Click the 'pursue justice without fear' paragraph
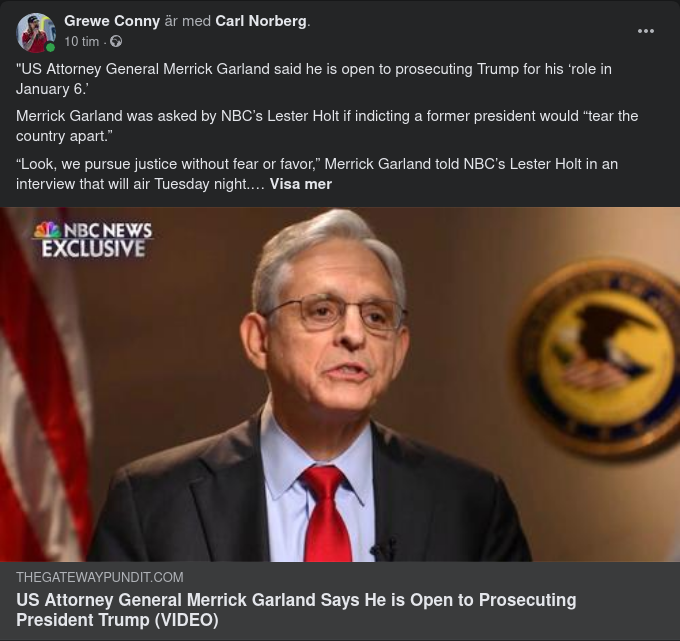The width and height of the screenshot is (680, 641). [317, 174]
